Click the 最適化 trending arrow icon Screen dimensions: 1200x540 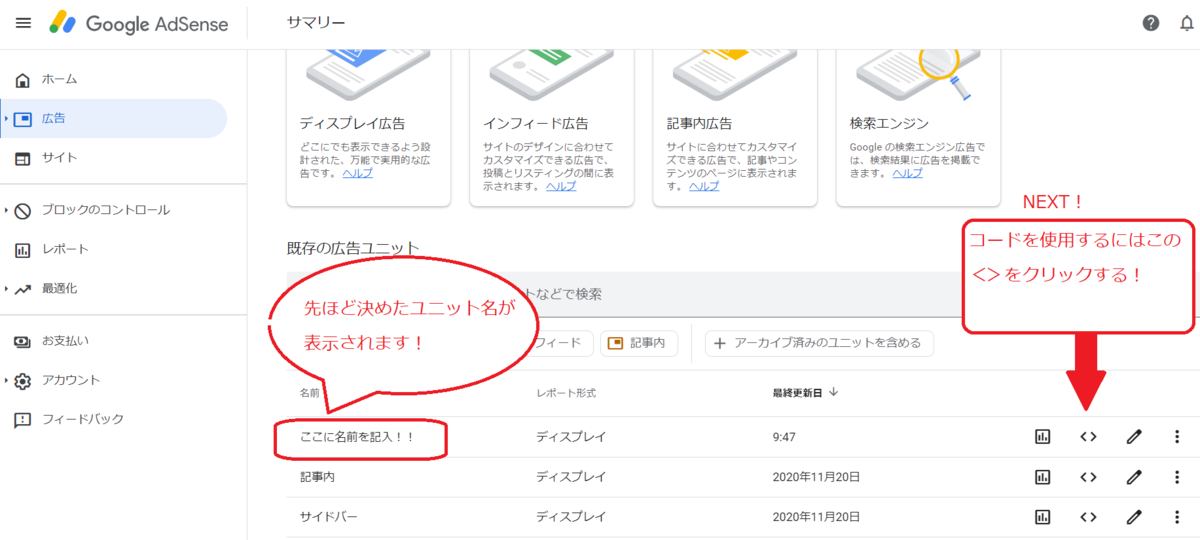pyautogui.click(x=23, y=289)
